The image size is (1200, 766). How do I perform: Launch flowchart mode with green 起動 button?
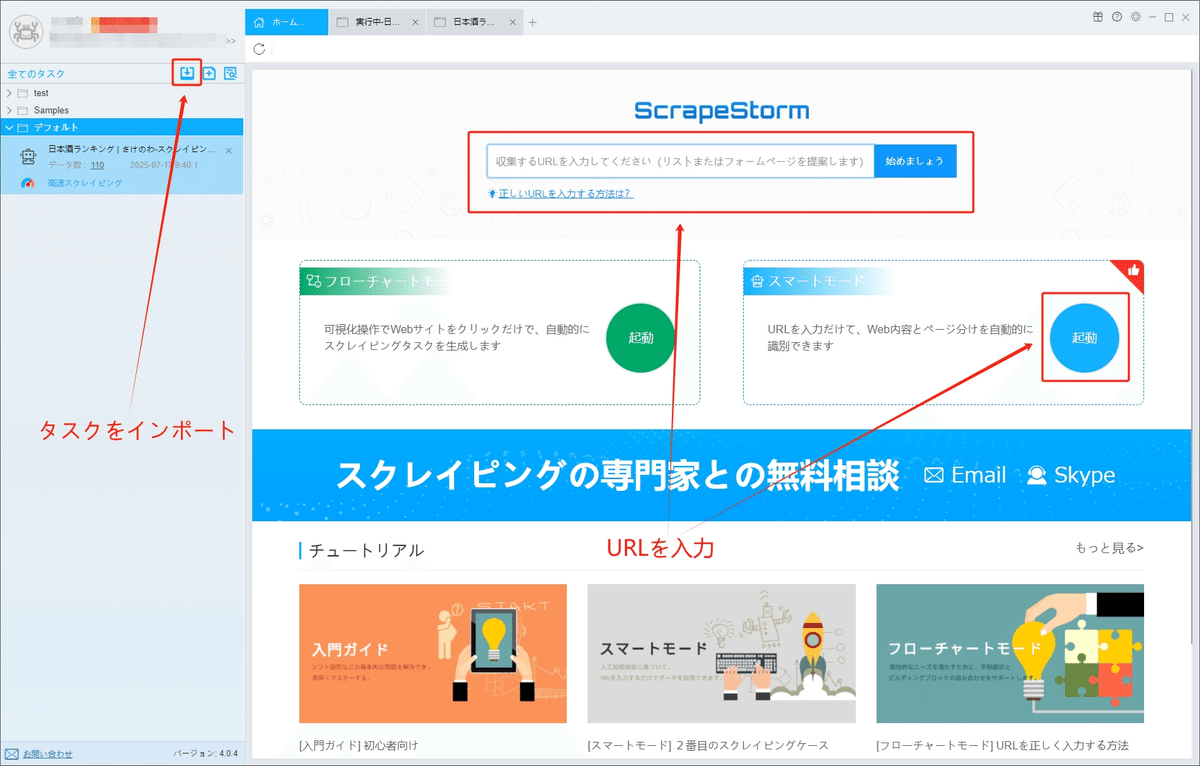[x=641, y=338]
